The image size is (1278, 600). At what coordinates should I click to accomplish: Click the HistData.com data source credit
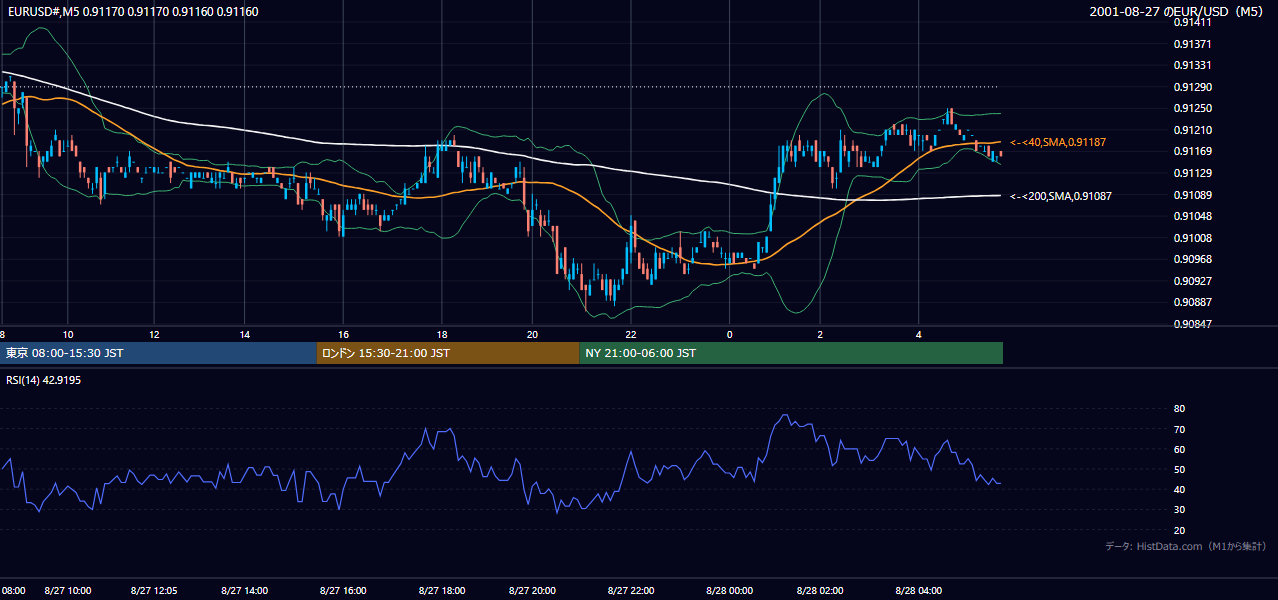click(x=1186, y=546)
